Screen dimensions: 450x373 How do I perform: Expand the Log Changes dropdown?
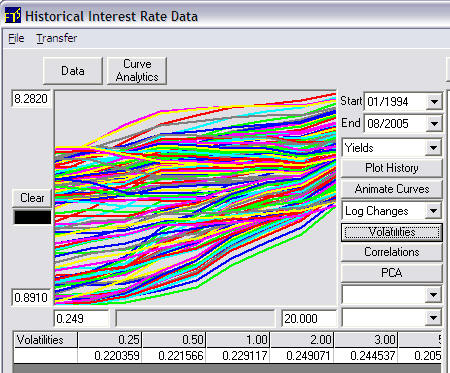[433, 211]
